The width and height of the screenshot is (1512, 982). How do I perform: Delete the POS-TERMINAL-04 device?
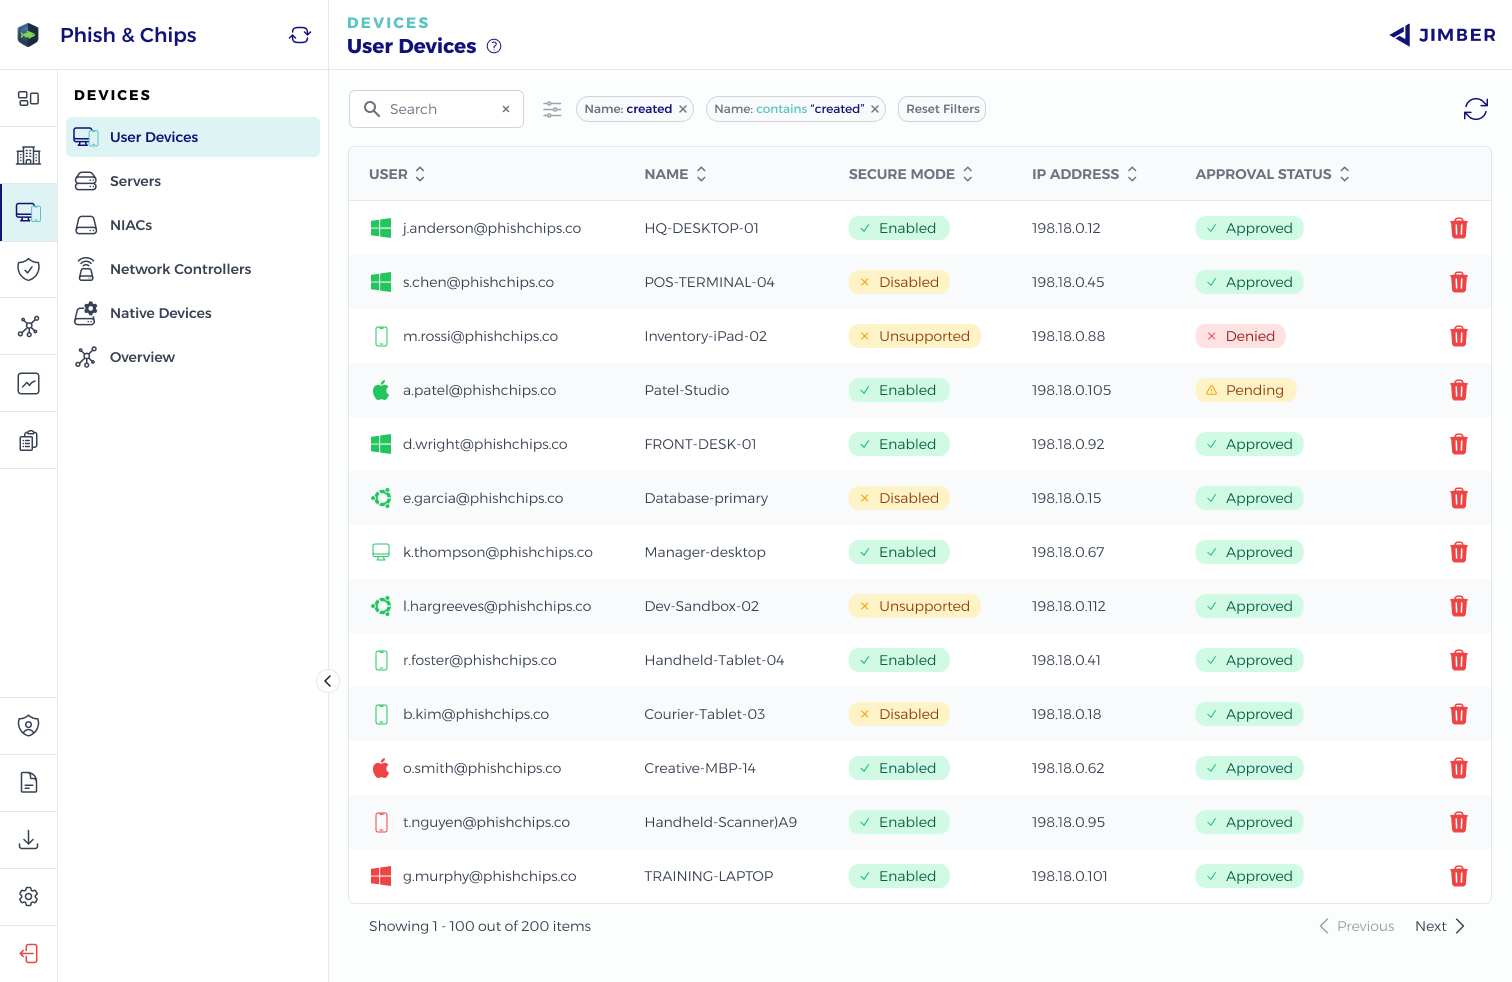[x=1459, y=282]
